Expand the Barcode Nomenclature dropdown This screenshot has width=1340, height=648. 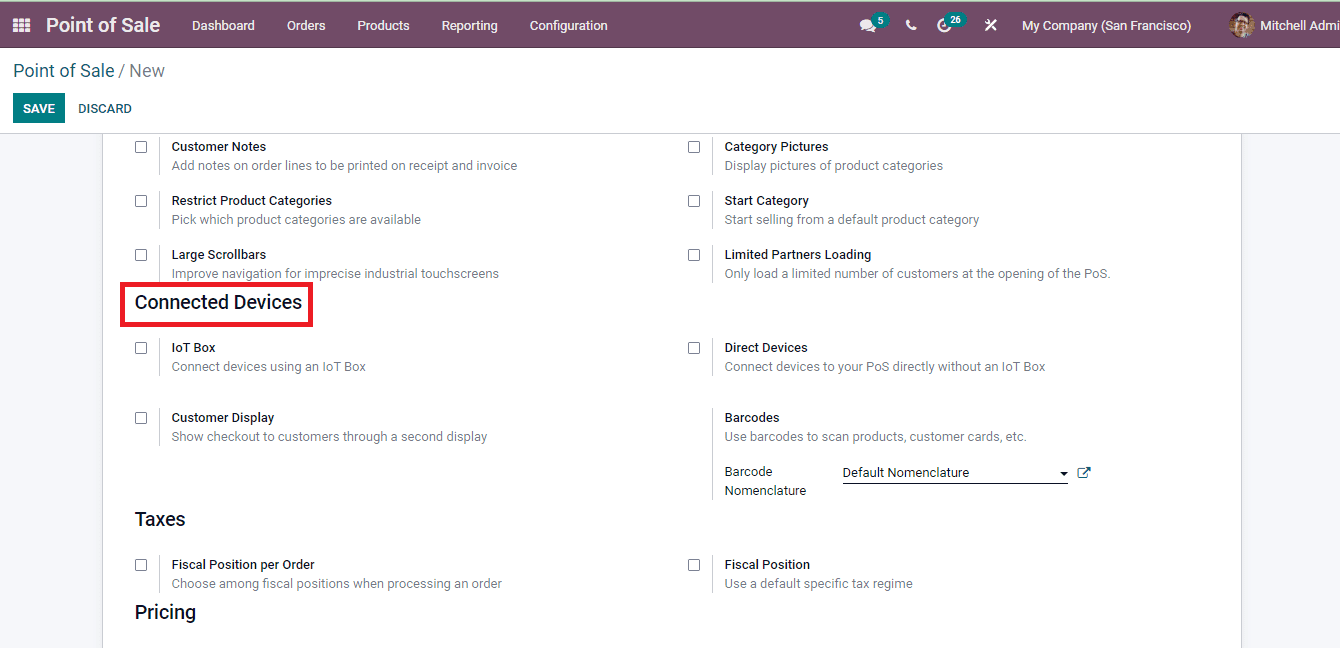(x=1063, y=472)
